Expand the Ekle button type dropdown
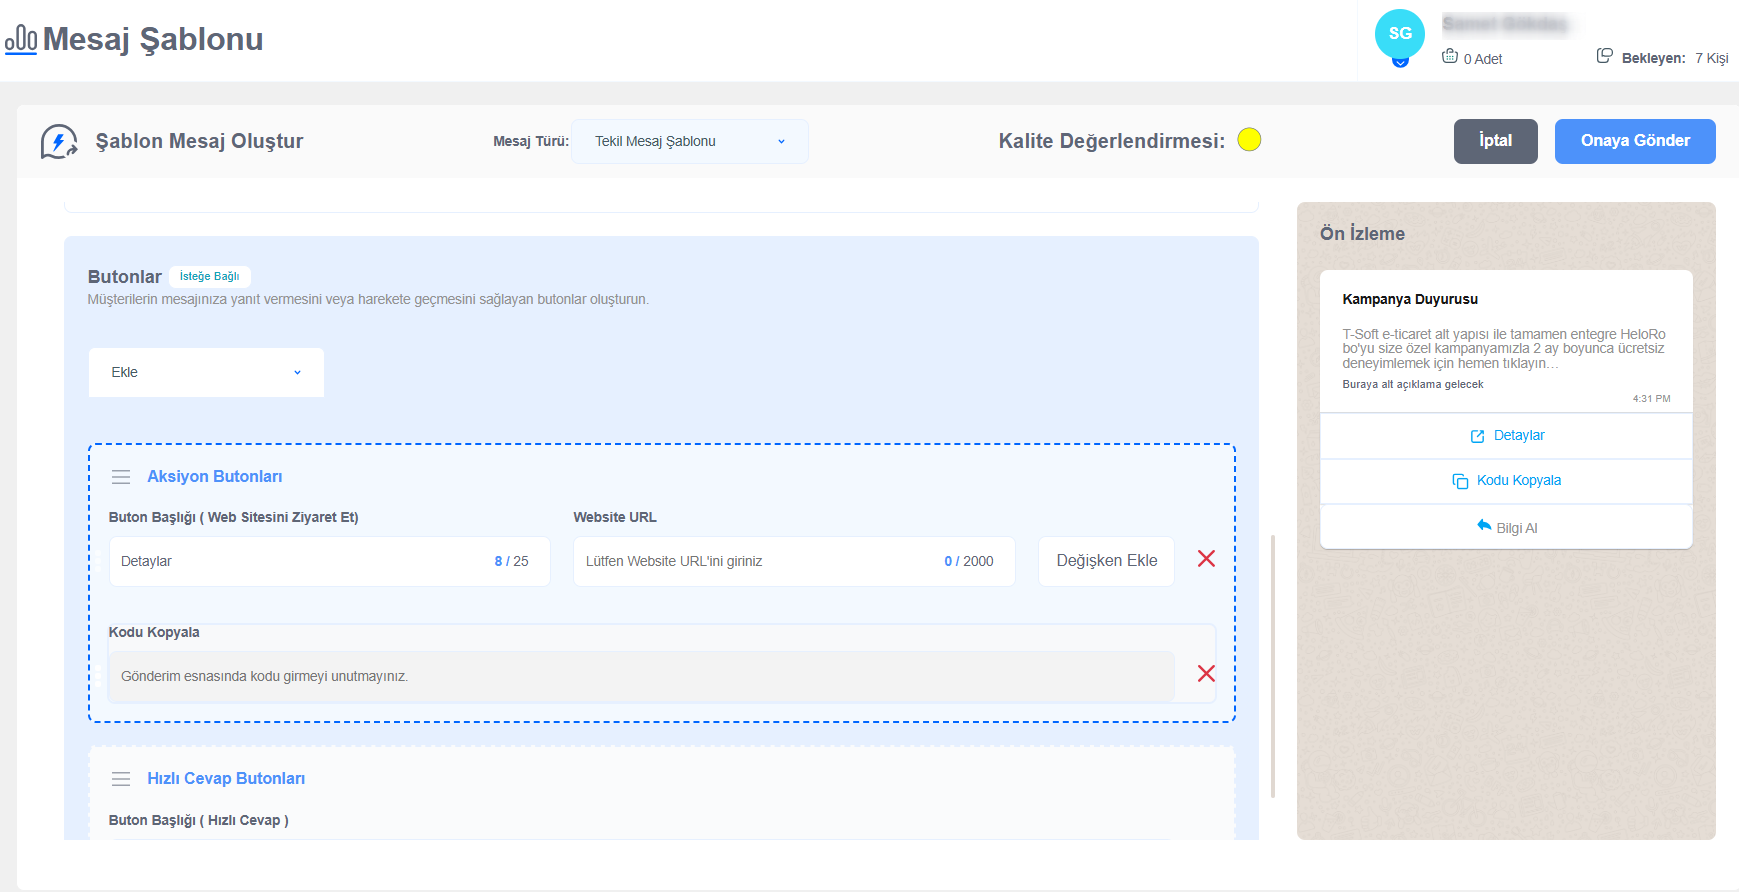 [206, 372]
